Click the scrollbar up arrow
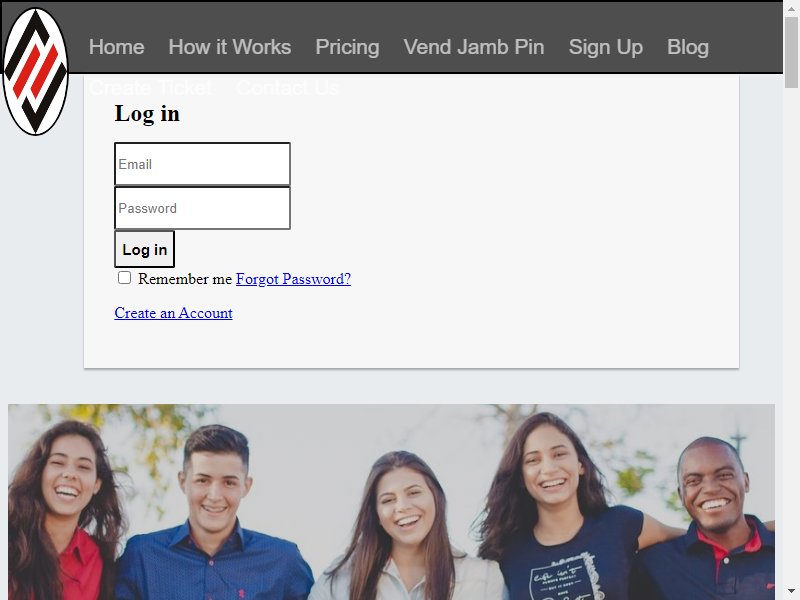The width and height of the screenshot is (800, 600). click(x=791, y=9)
